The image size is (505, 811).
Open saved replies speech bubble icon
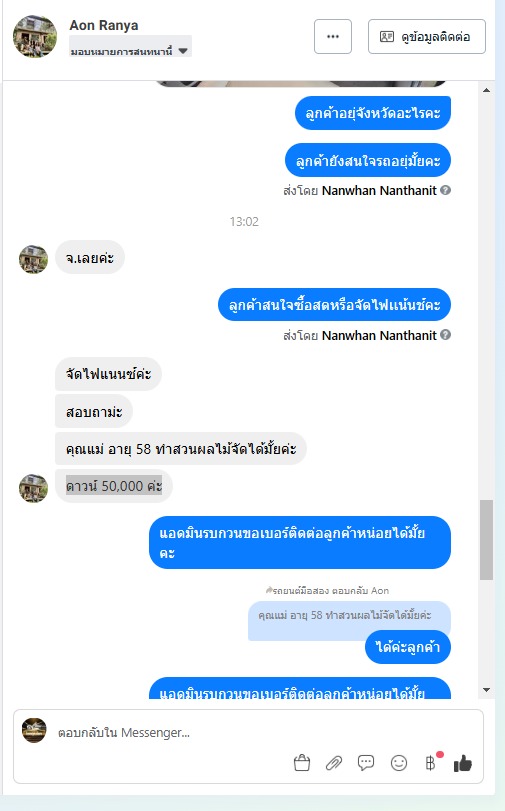366,763
